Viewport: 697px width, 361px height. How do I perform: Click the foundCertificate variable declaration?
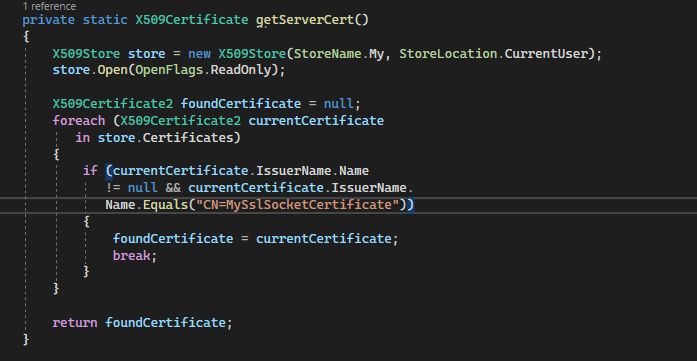coord(240,104)
